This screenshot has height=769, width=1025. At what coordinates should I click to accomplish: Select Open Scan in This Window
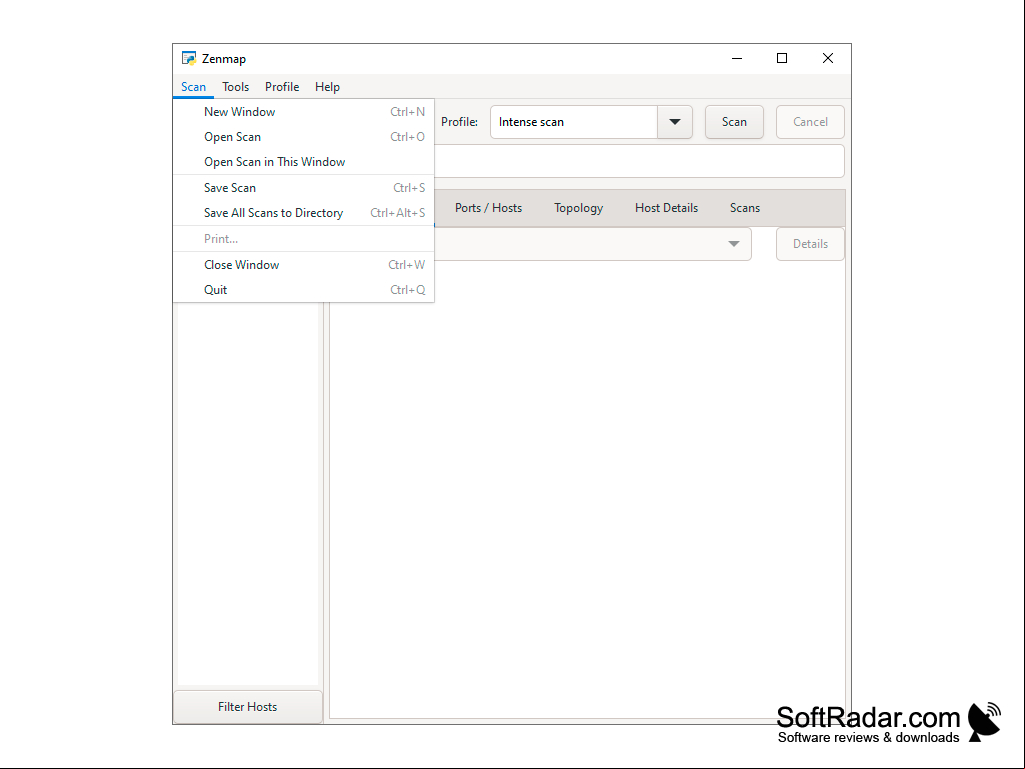(303, 162)
